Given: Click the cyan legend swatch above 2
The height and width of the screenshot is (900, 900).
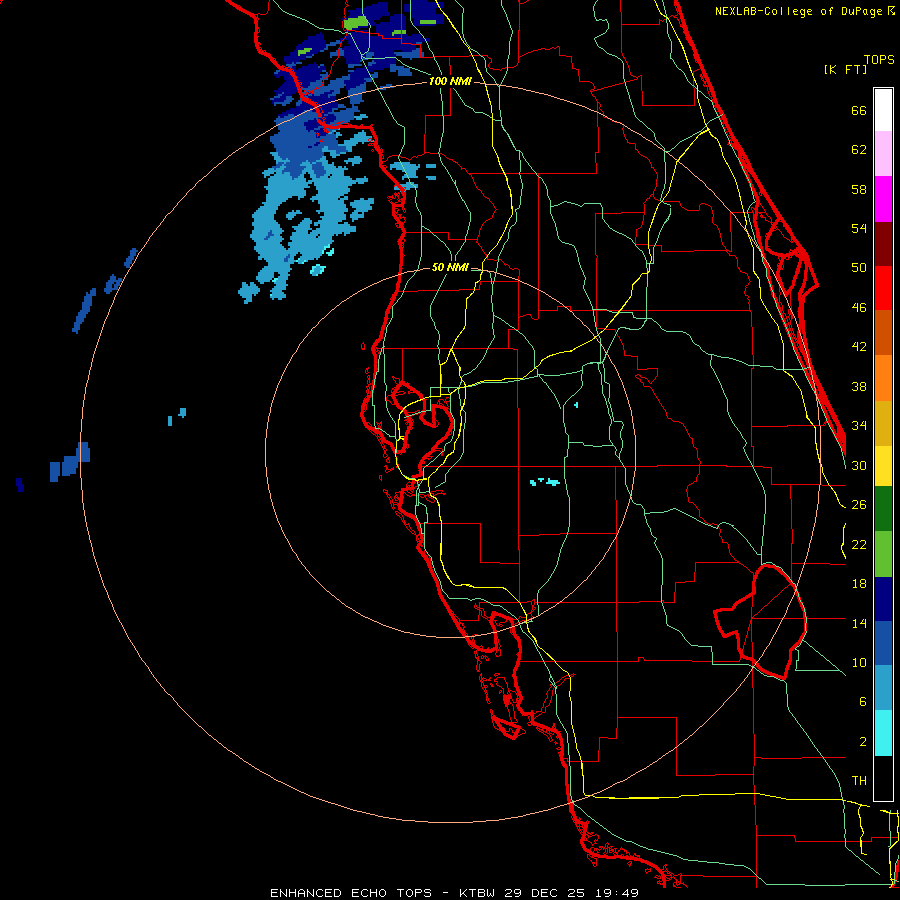Looking at the screenshot, I should coord(883,733).
